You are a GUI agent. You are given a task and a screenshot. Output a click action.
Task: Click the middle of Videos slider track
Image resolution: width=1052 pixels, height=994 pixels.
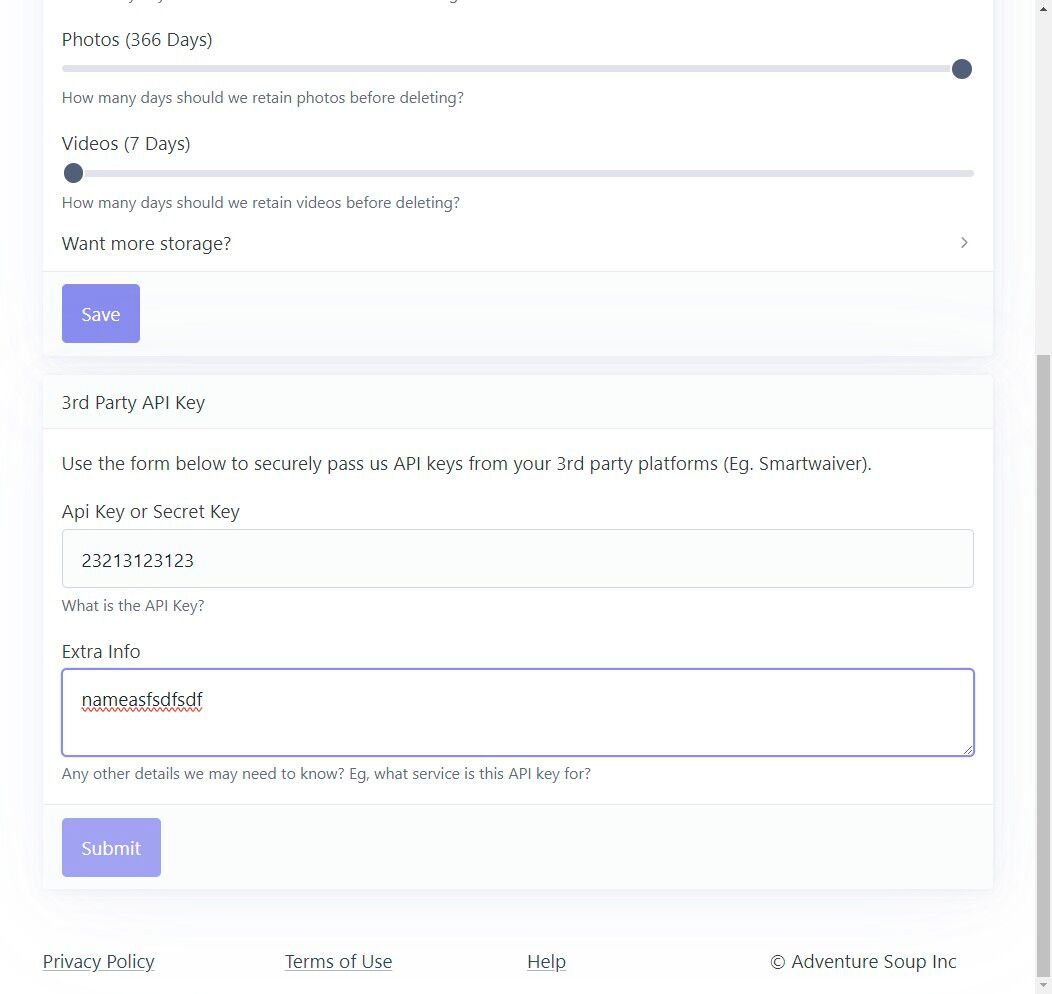tap(517, 173)
